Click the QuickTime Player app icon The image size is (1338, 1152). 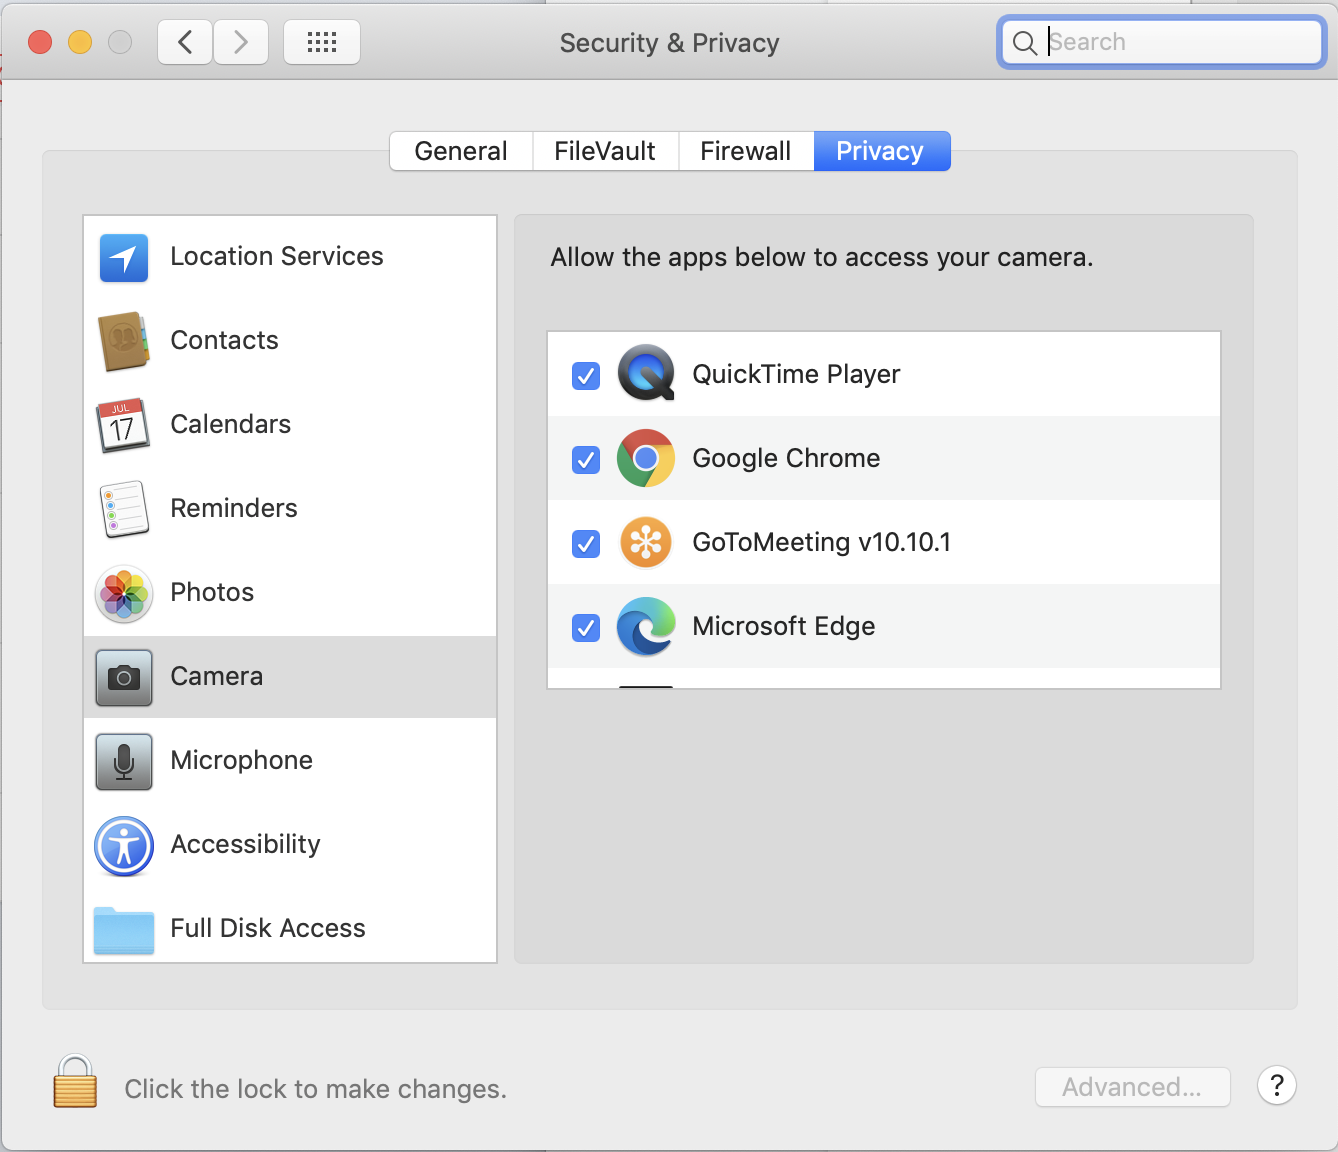click(x=646, y=373)
